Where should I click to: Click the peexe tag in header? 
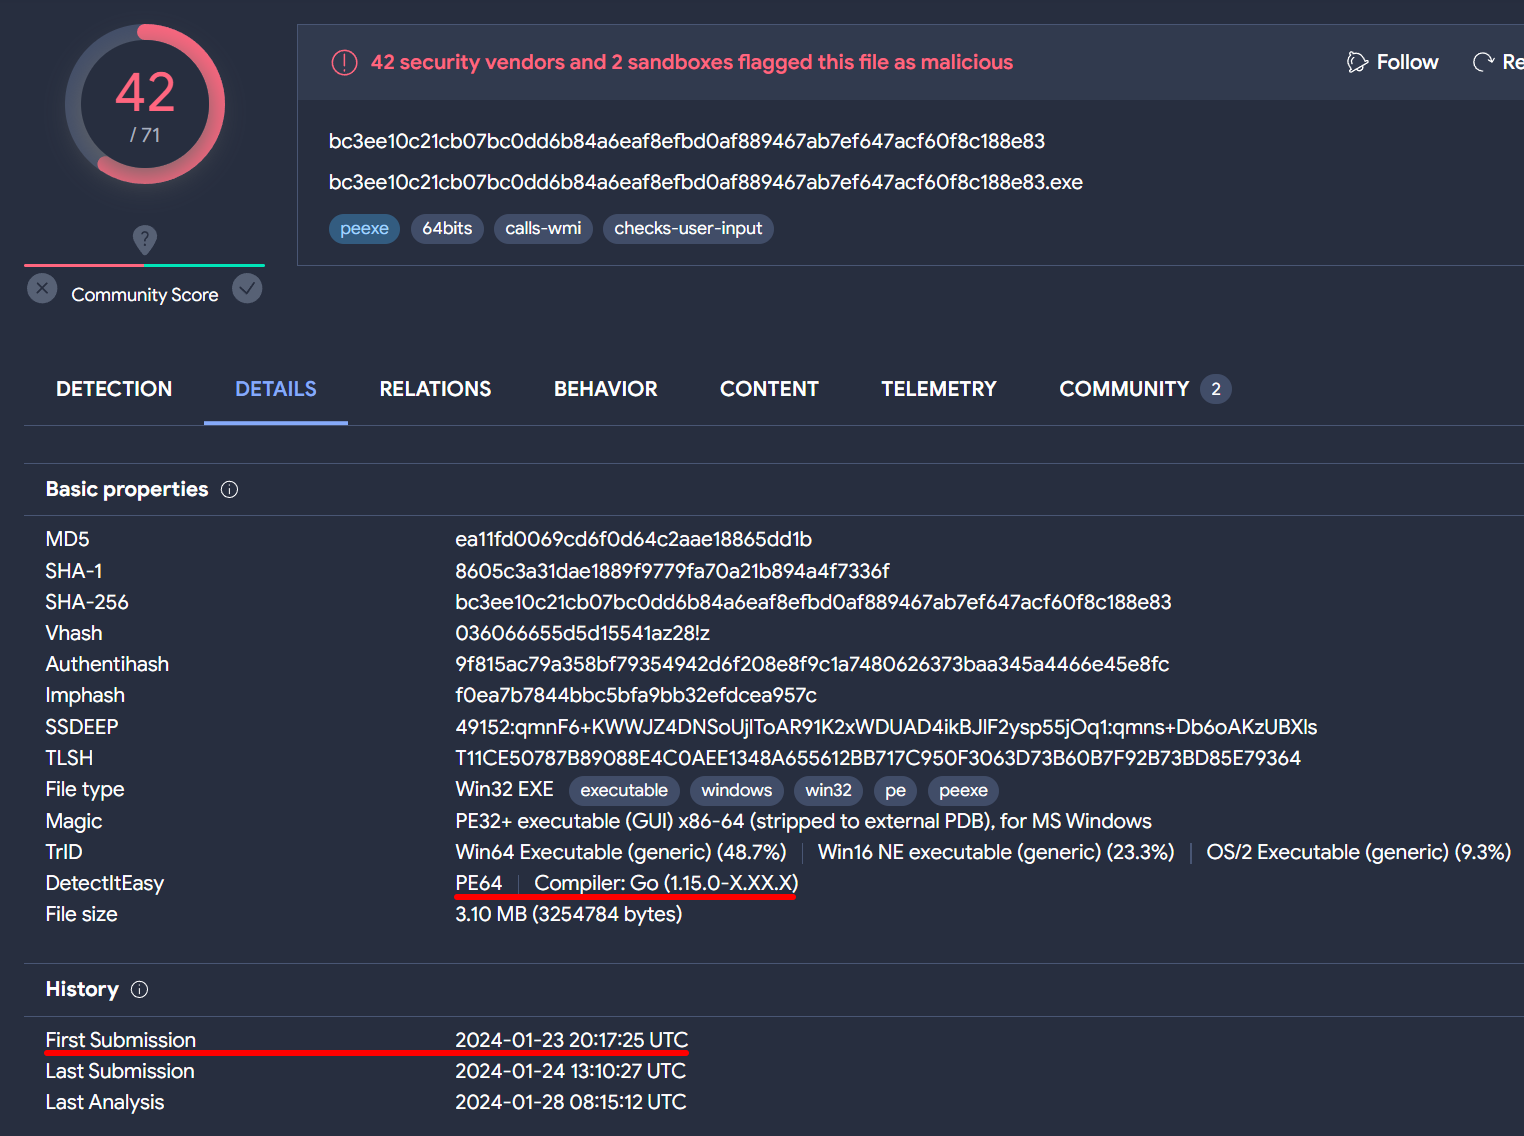pyautogui.click(x=364, y=229)
